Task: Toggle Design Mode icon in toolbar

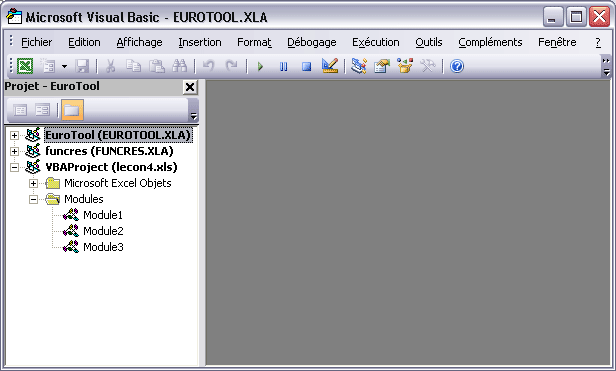Action: [330, 66]
